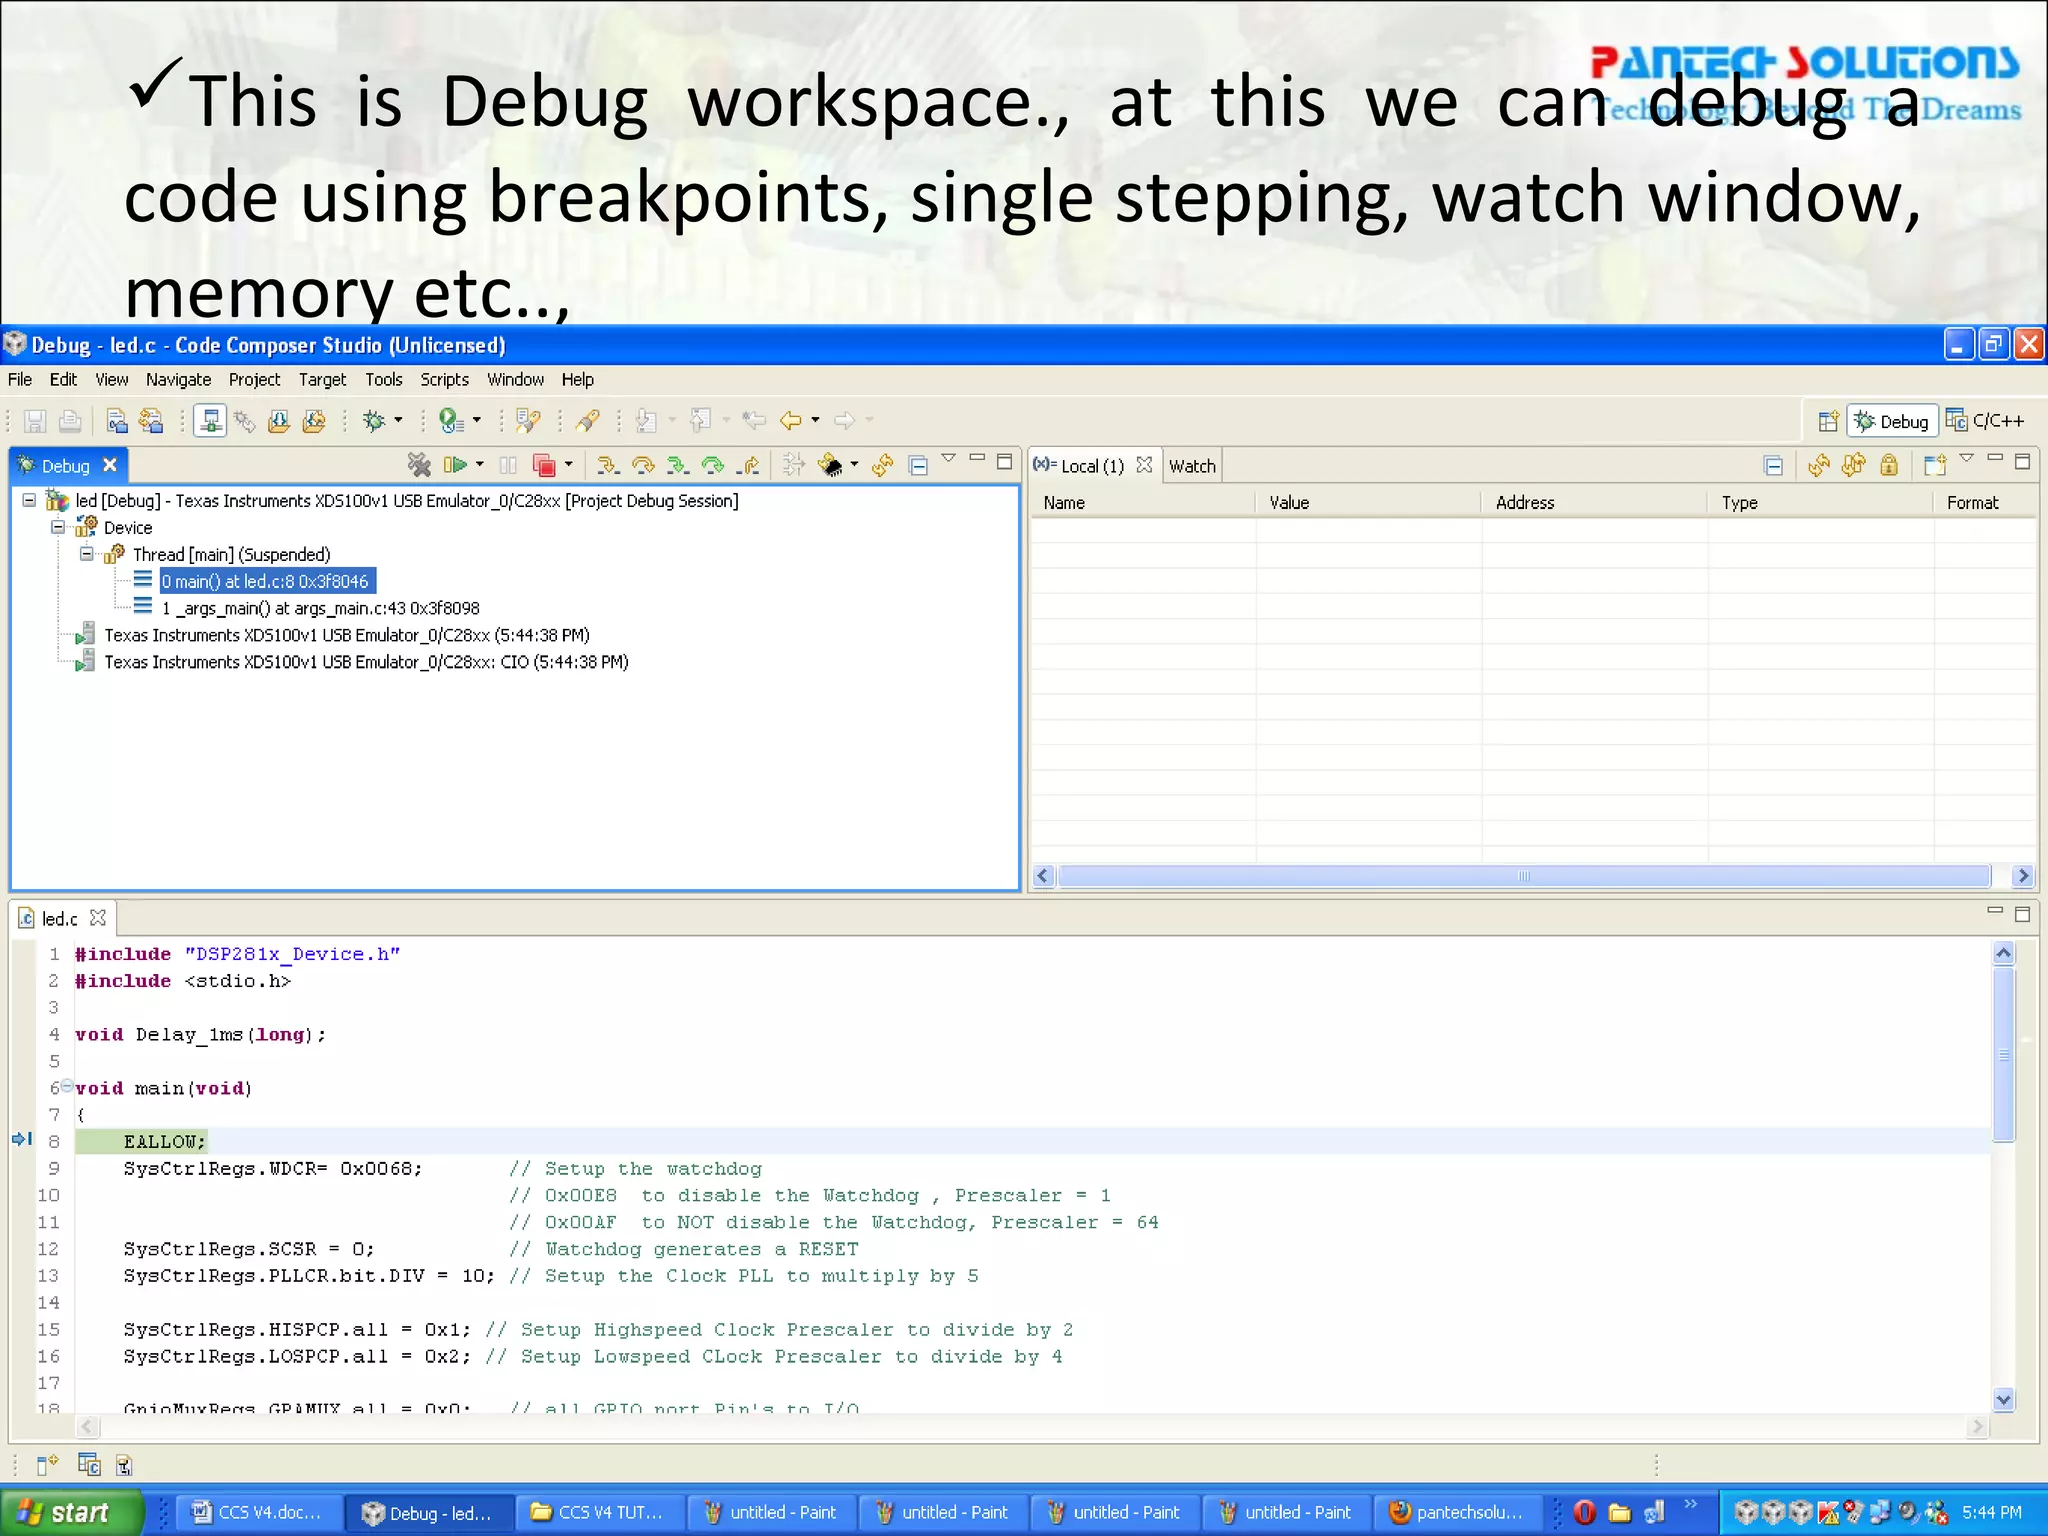Screen dimensions: 2048x1536
Task: Open the dropdown beside the Terminate icon
Action: 569,465
